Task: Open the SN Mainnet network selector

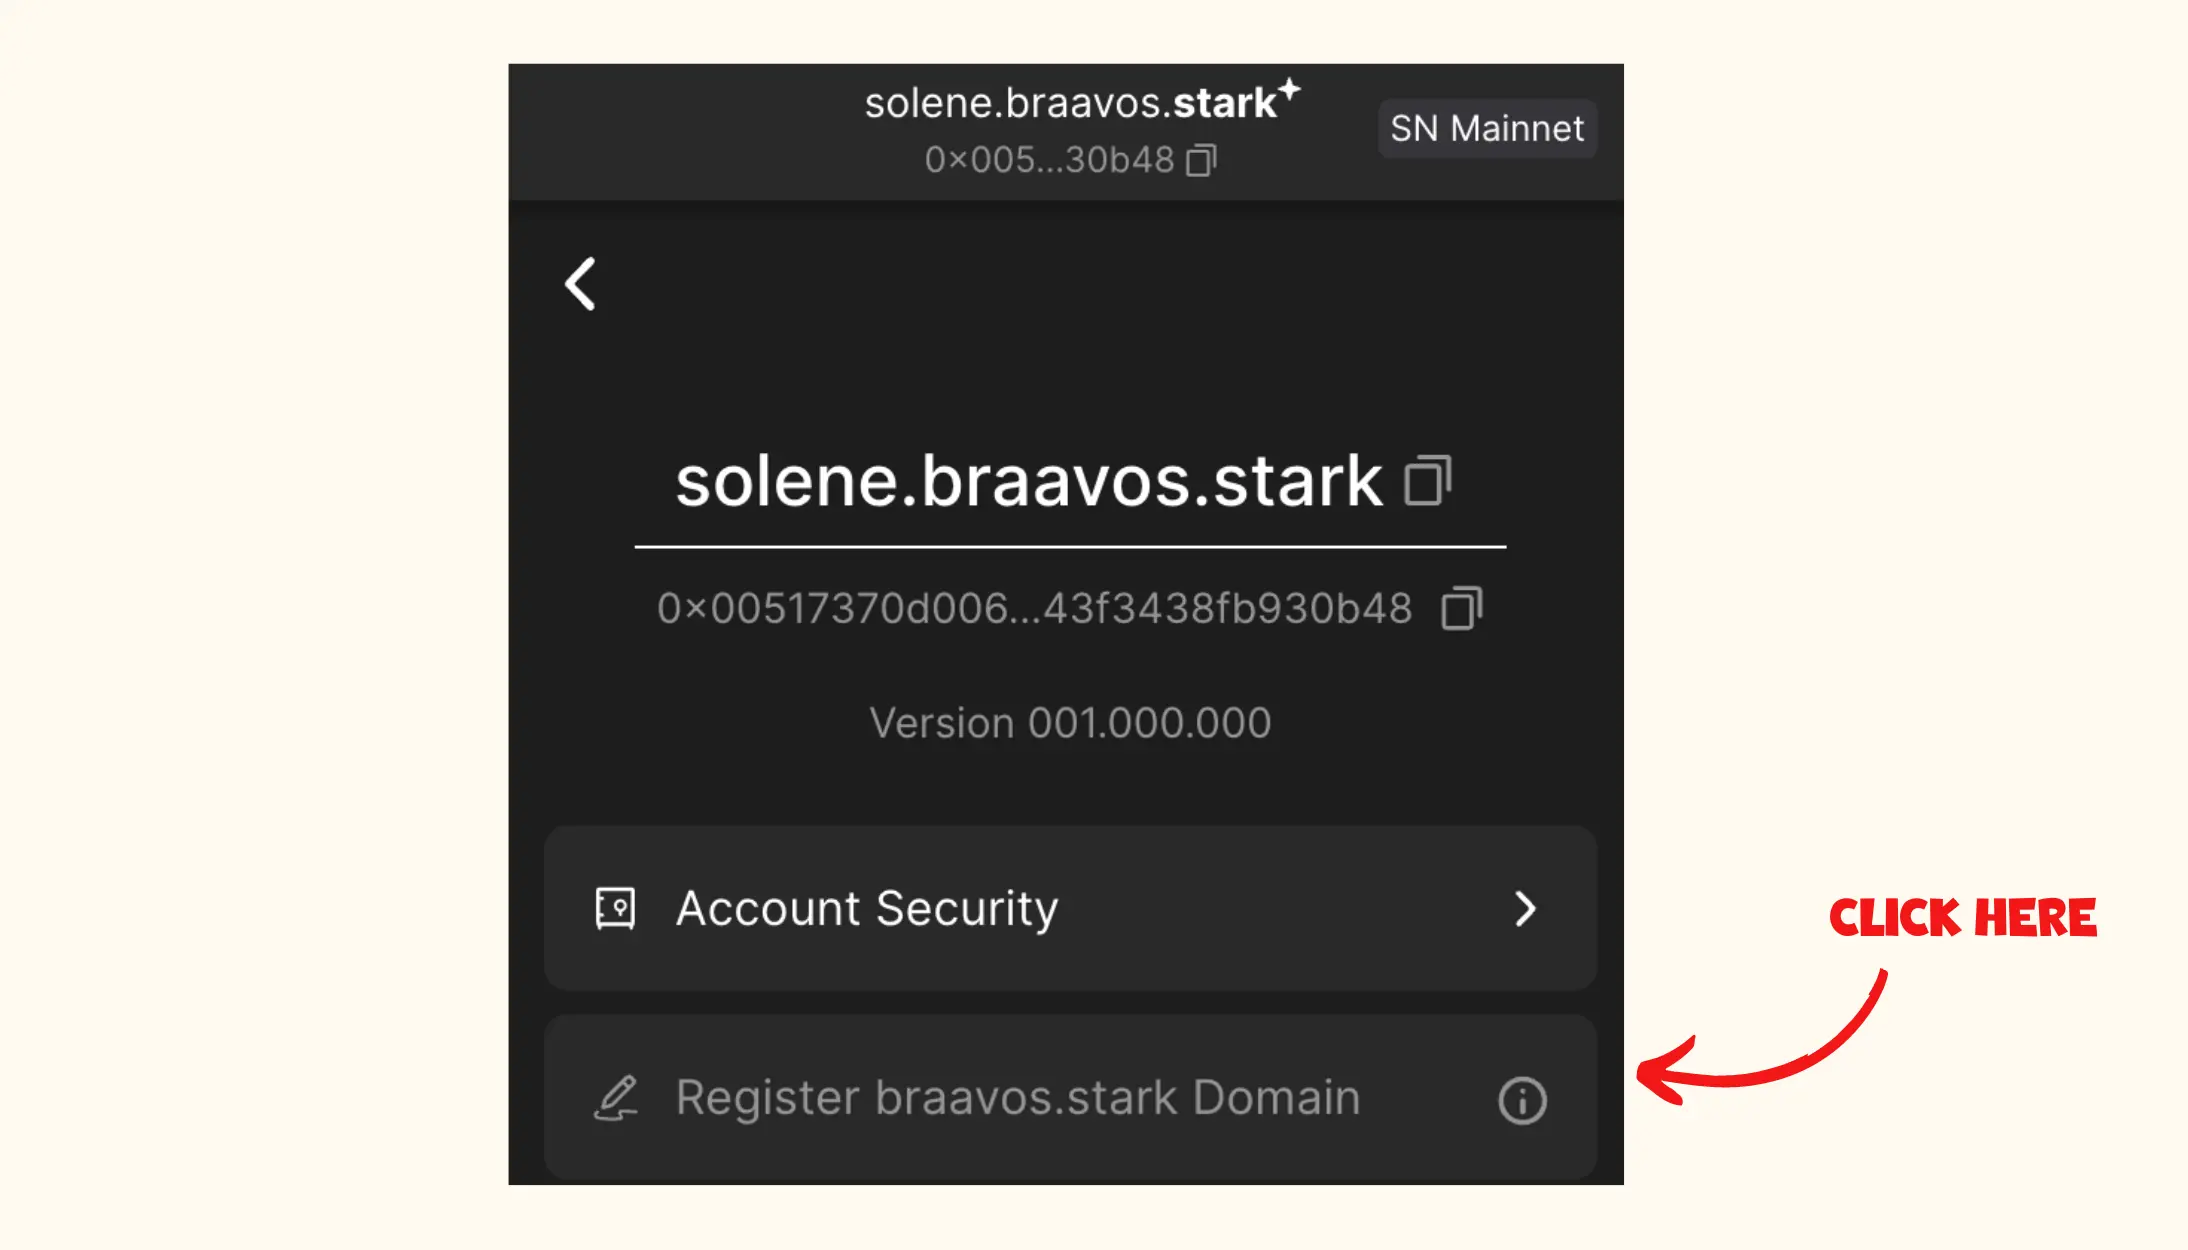Action: tap(1487, 128)
